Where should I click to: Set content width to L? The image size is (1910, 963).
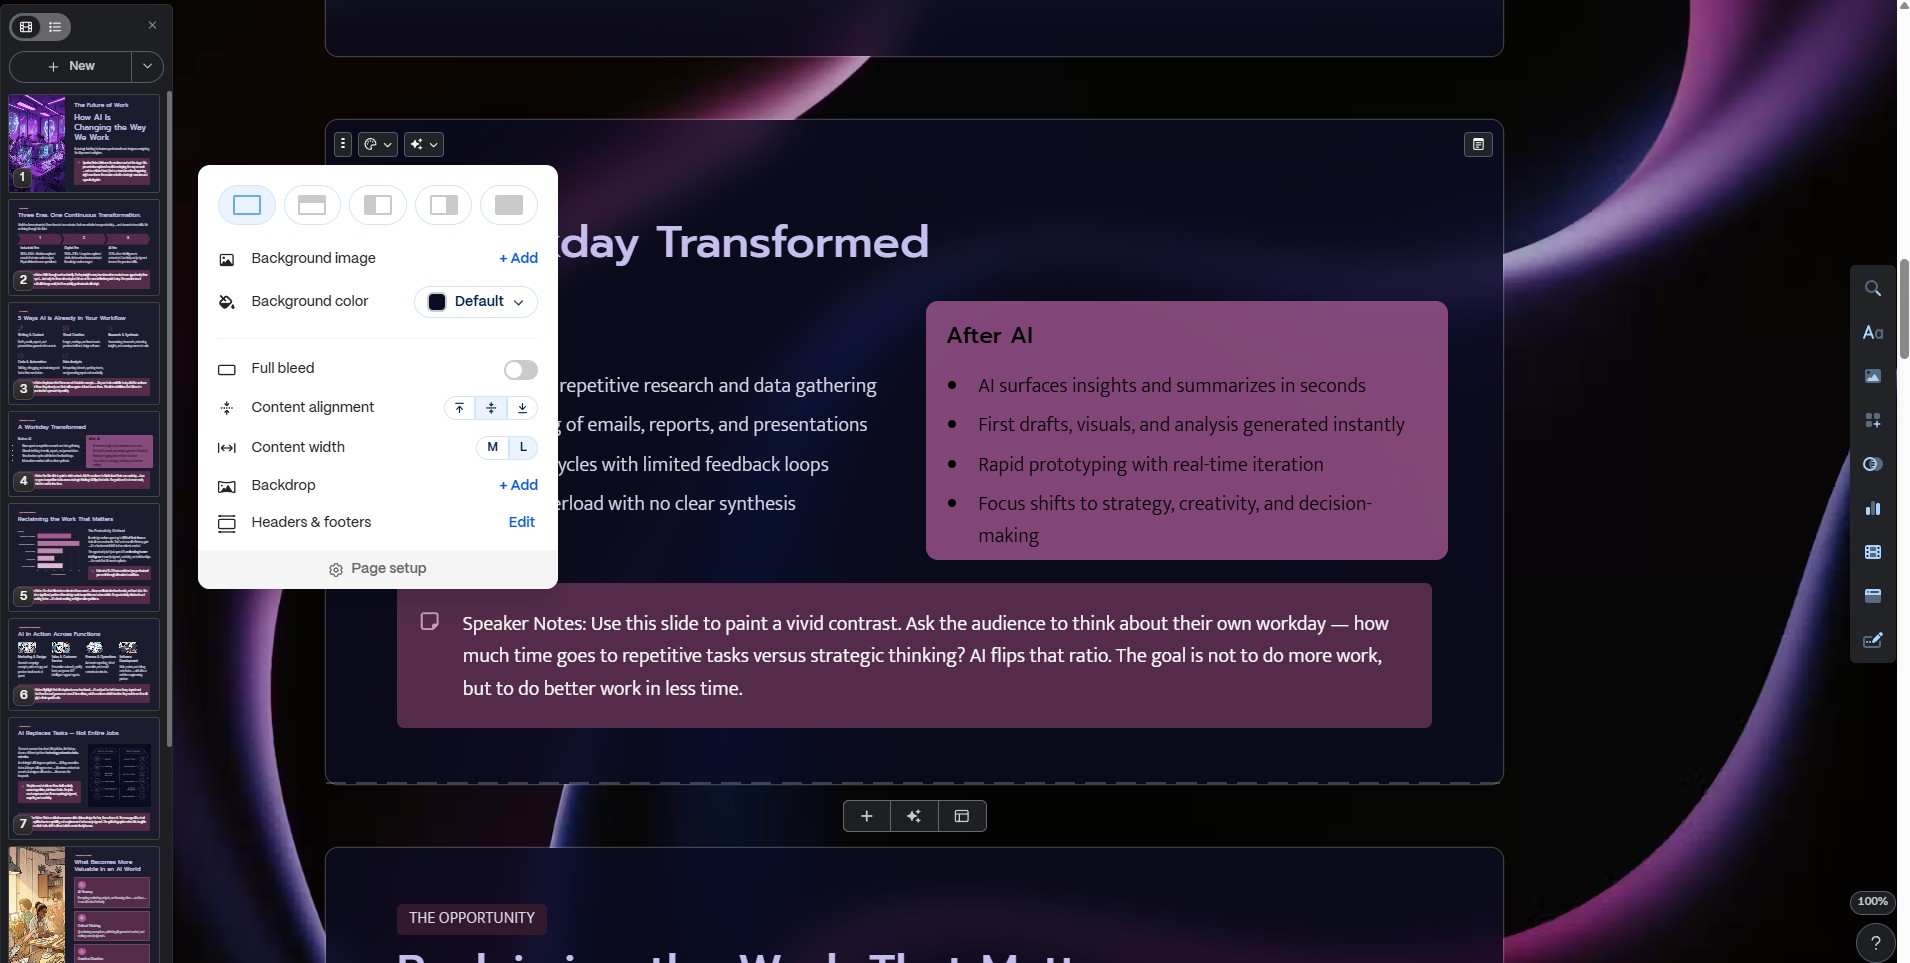pyautogui.click(x=523, y=448)
